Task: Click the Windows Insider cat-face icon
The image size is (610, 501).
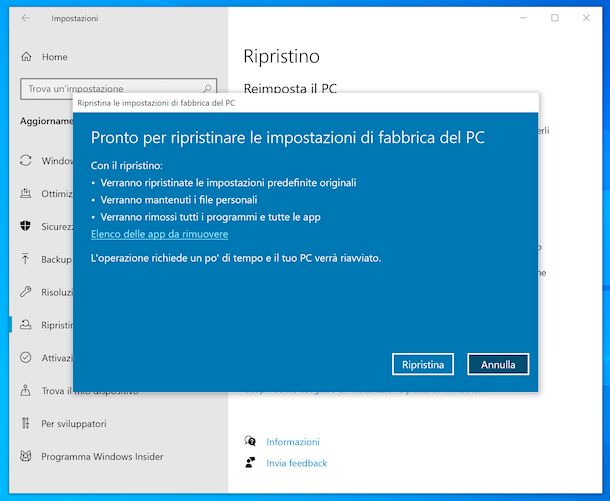Action: [26, 456]
